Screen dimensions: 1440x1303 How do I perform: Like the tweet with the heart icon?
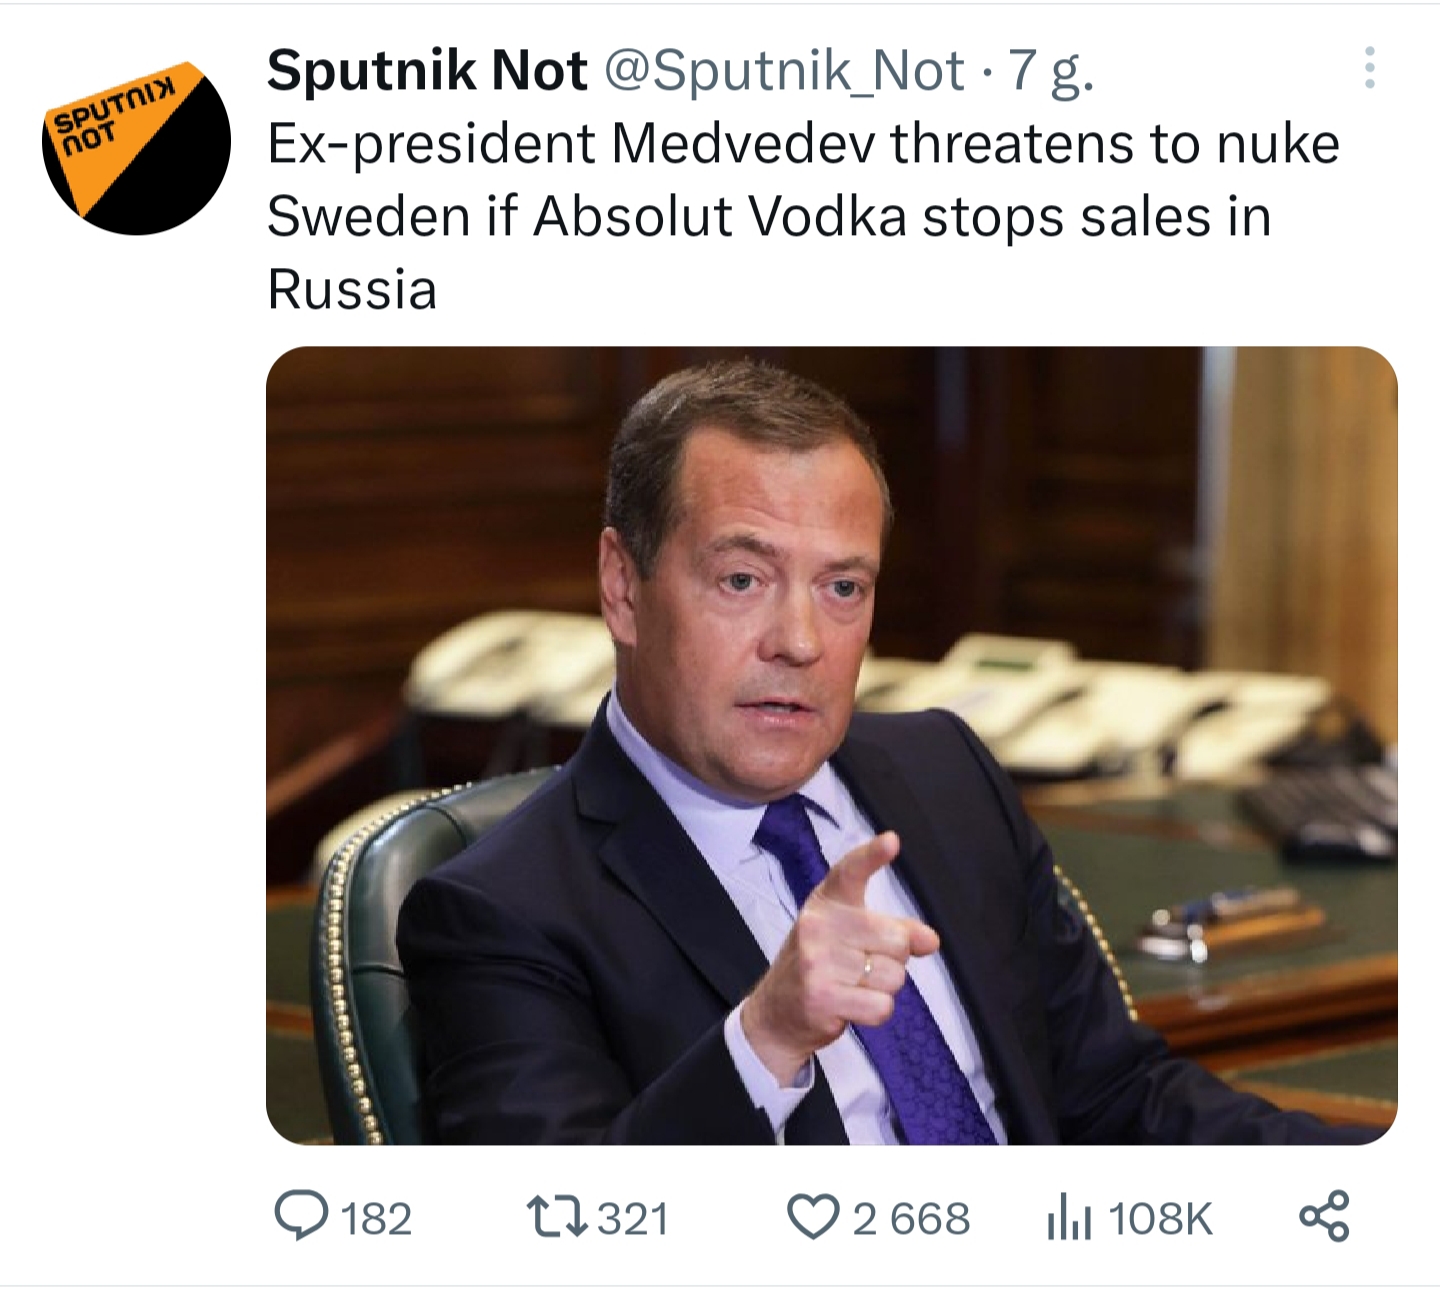[813, 1218]
